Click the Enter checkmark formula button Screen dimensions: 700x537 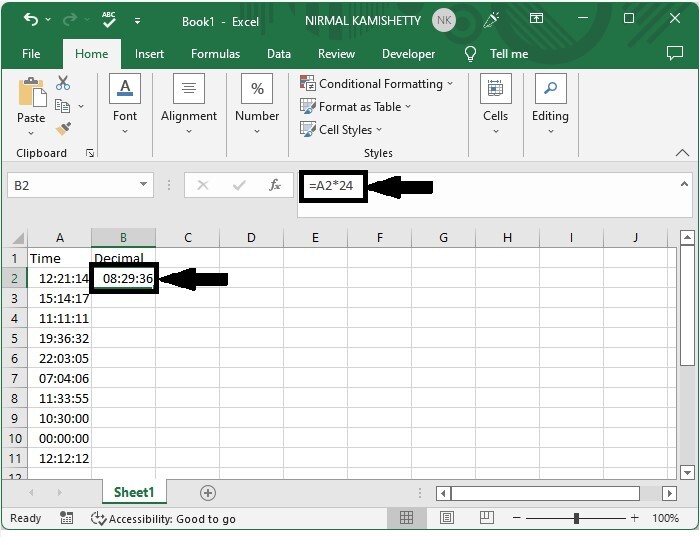(x=239, y=185)
